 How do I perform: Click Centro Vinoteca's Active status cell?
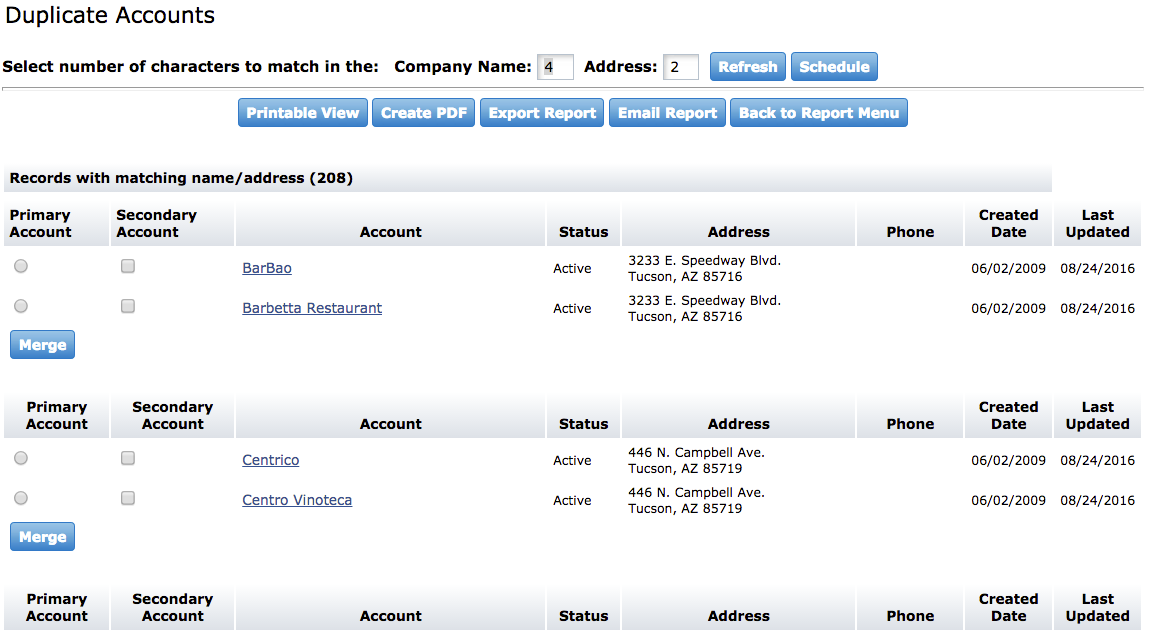coord(573,500)
